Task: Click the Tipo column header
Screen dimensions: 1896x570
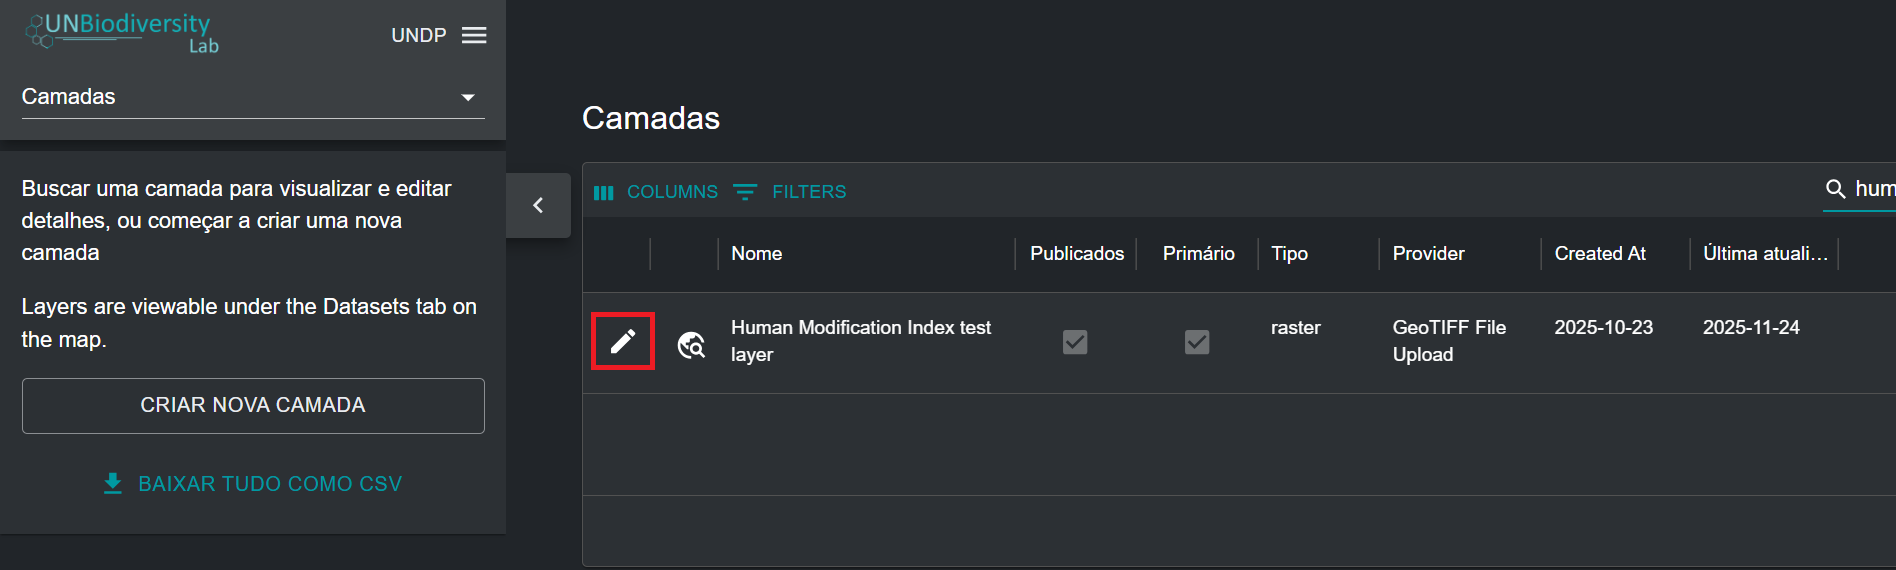Action: pyautogui.click(x=1289, y=254)
